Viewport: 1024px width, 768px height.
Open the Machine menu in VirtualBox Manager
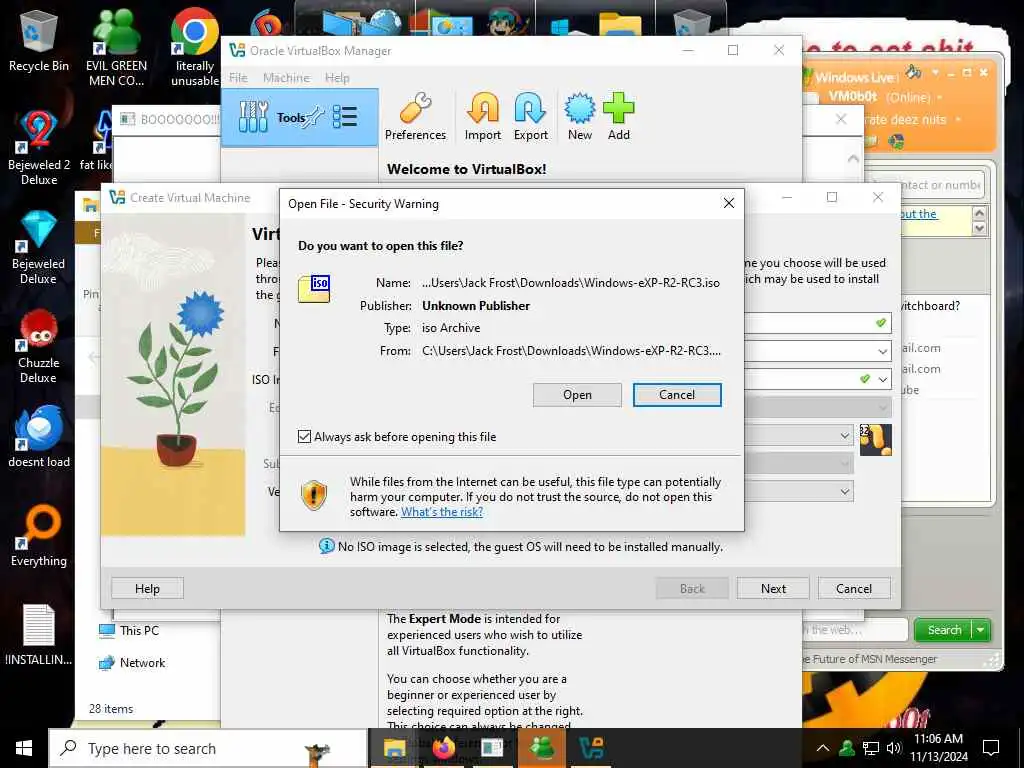coord(286,78)
